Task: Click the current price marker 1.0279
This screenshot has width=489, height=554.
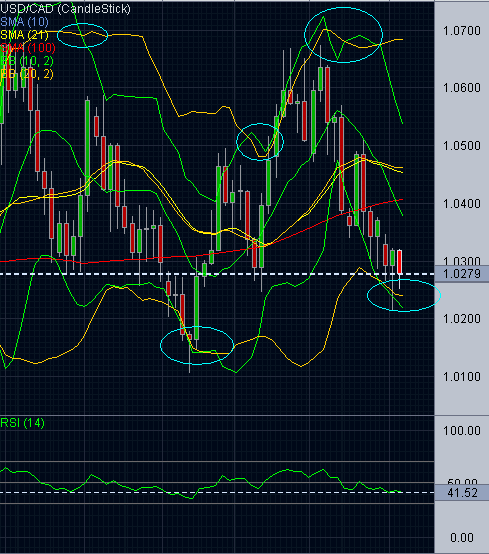Action: click(x=461, y=274)
